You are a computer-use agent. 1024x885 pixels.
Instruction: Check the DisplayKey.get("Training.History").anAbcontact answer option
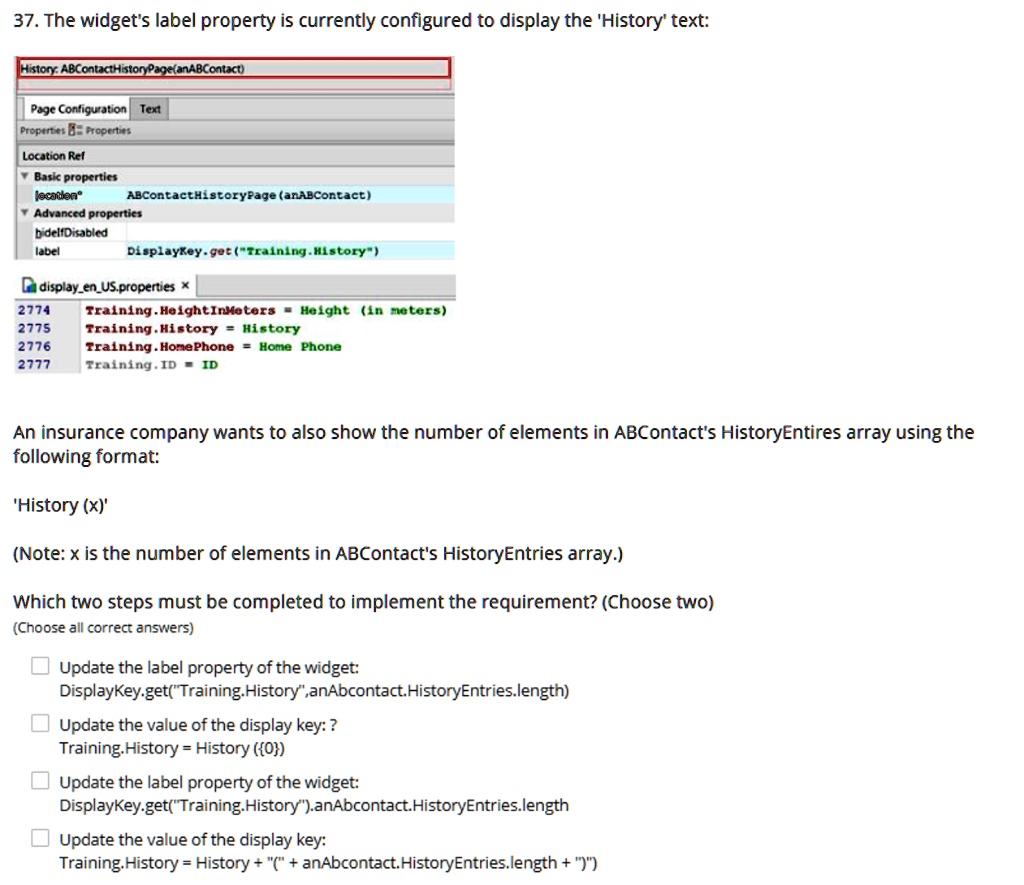coord(40,780)
